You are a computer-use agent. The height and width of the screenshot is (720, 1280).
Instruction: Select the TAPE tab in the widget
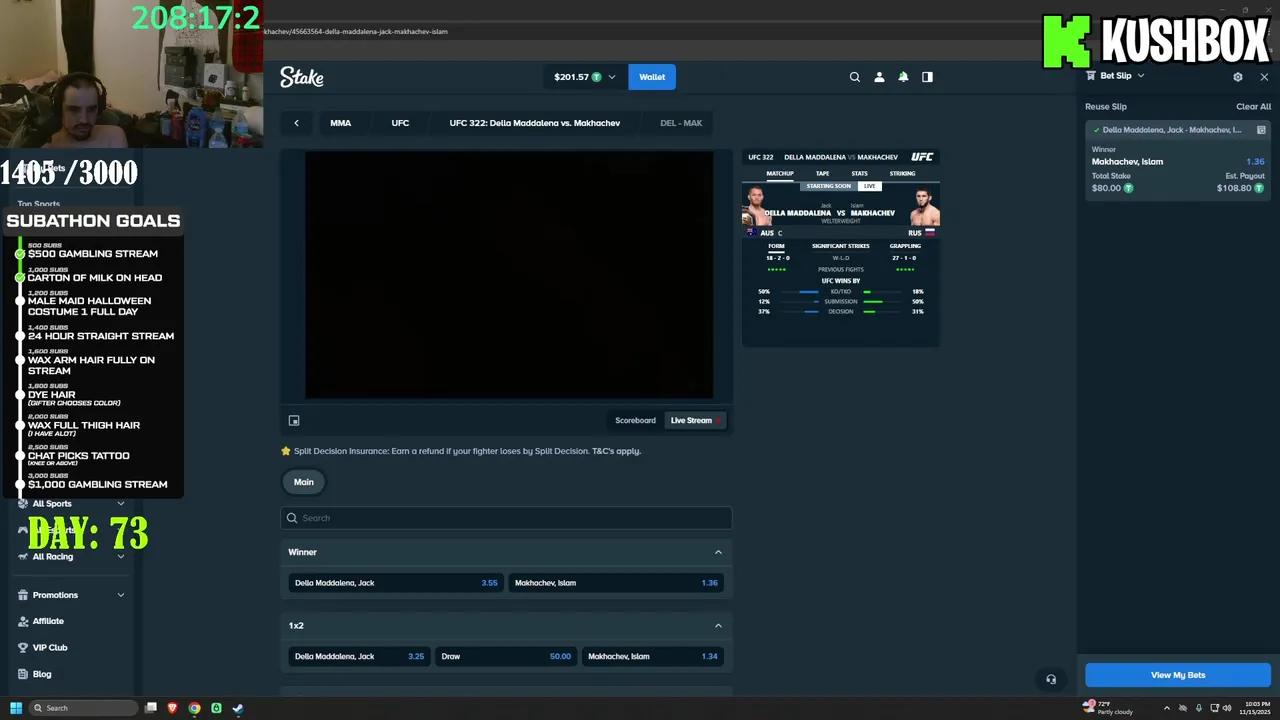click(822, 173)
